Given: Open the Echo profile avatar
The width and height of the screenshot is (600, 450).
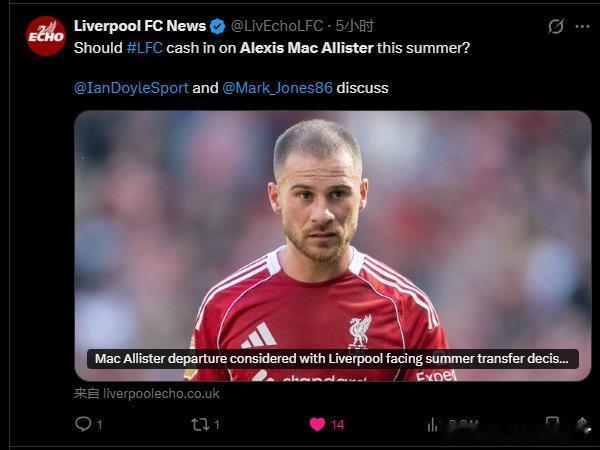Looking at the screenshot, I should coord(46,36).
